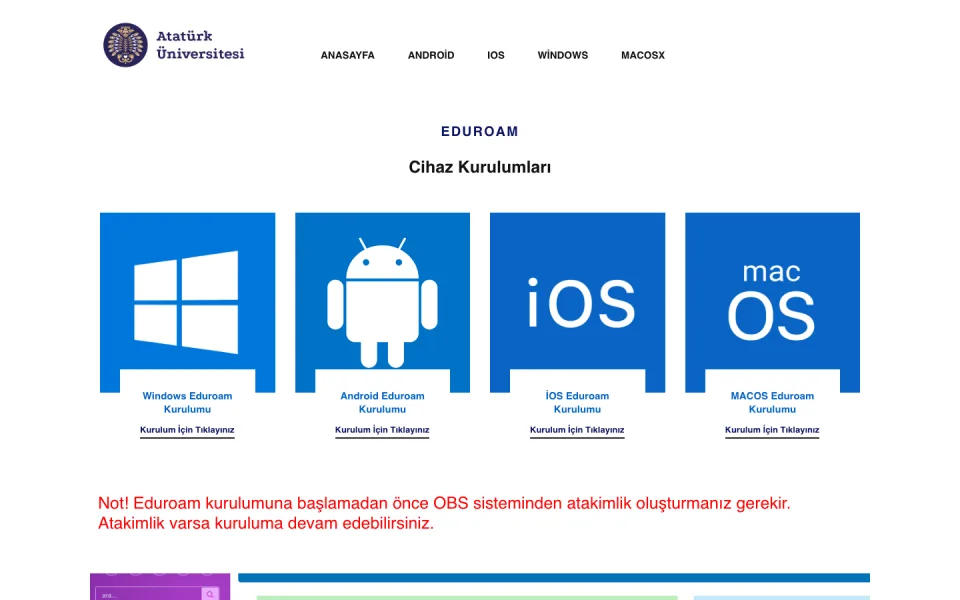Viewport: 960px width, 600px height.
Task: Click the search magnifier in purple thumbnail
Action: pos(210,594)
